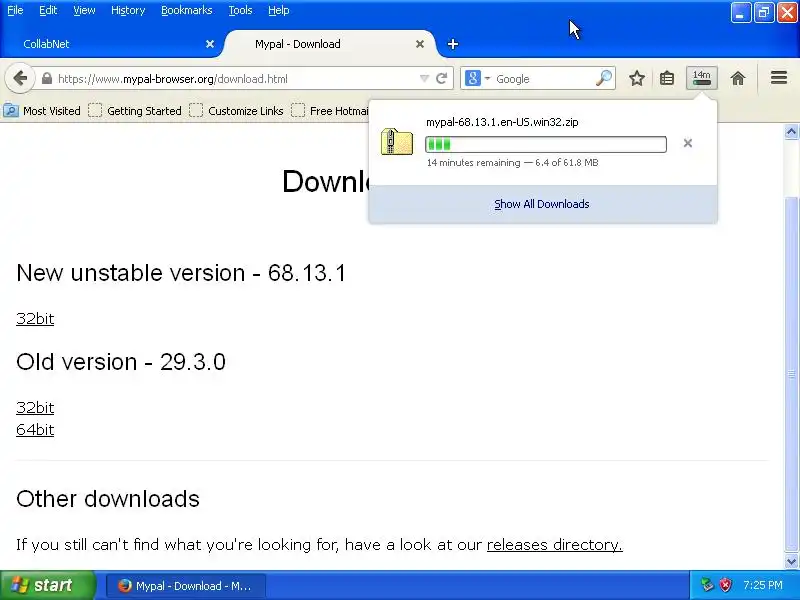
Task: Open the Bookmarks menu
Action: coord(187,10)
